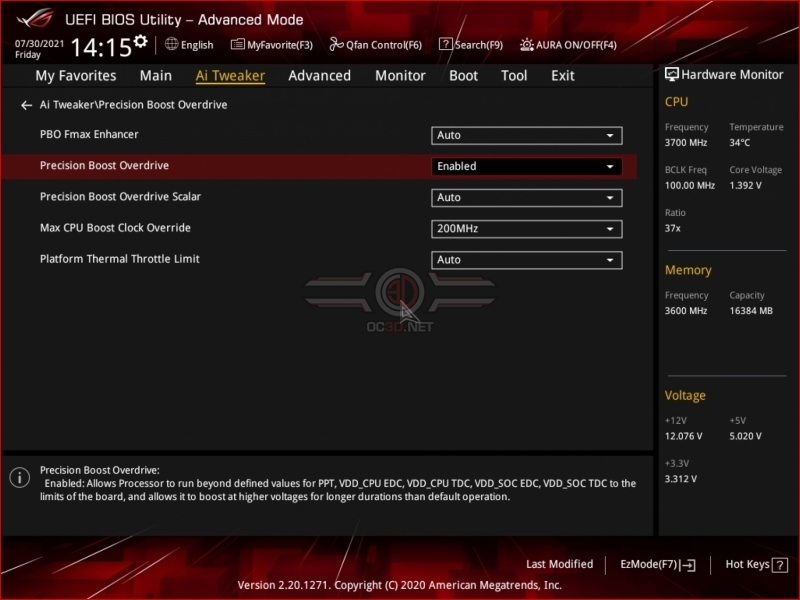Click the back arrow next to Ai Tweaker path

click(27, 105)
